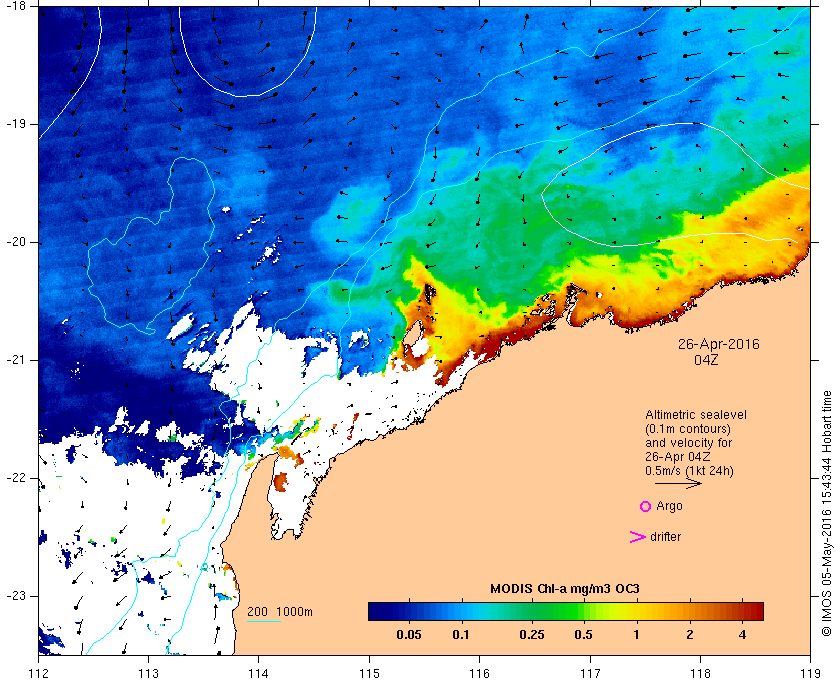The image size is (840, 680).
Task: Click the 'drifter' legend label
Action: click(x=665, y=537)
